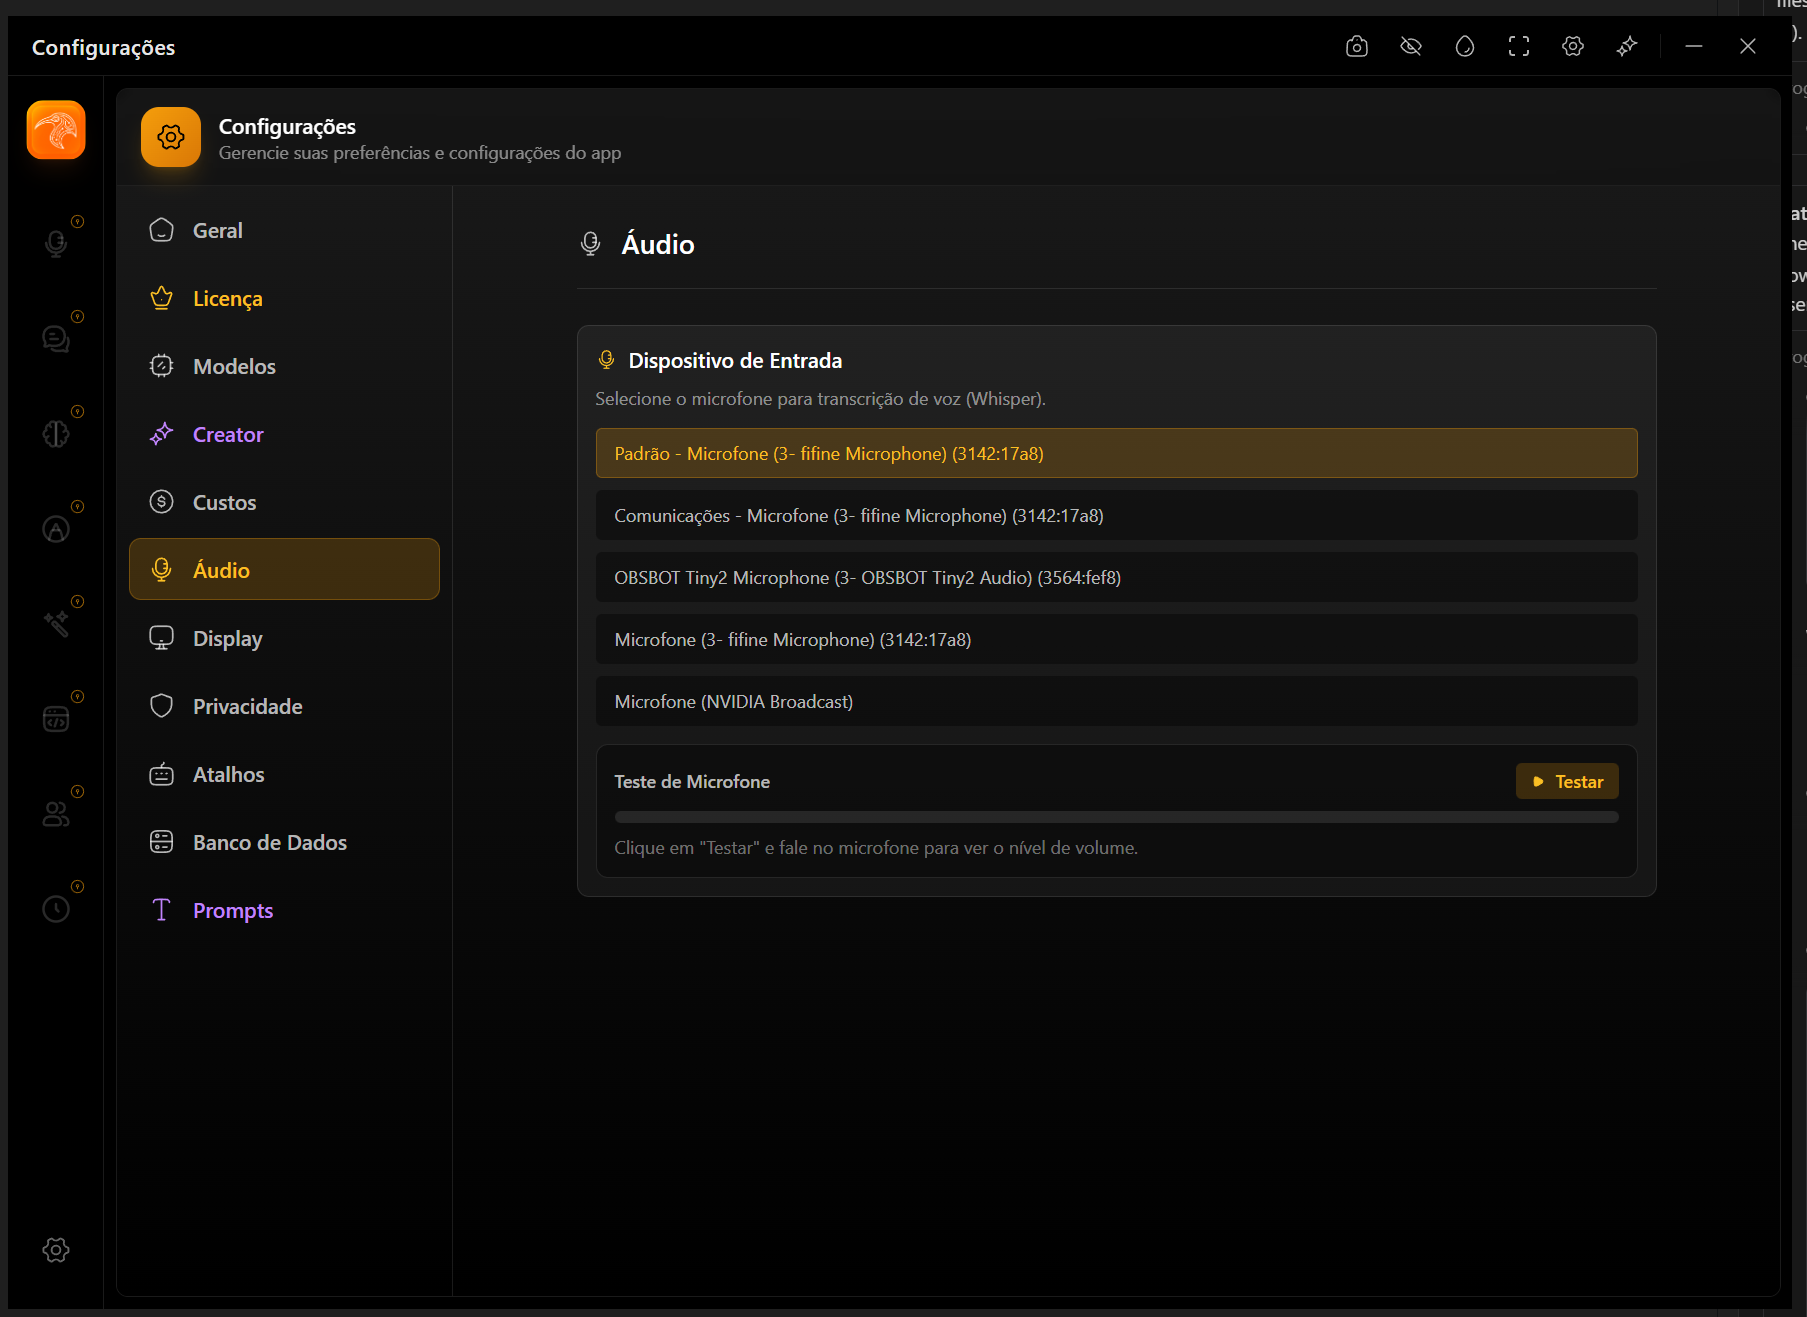
Task: Click the microphone volume level bar
Action: click(x=1116, y=817)
